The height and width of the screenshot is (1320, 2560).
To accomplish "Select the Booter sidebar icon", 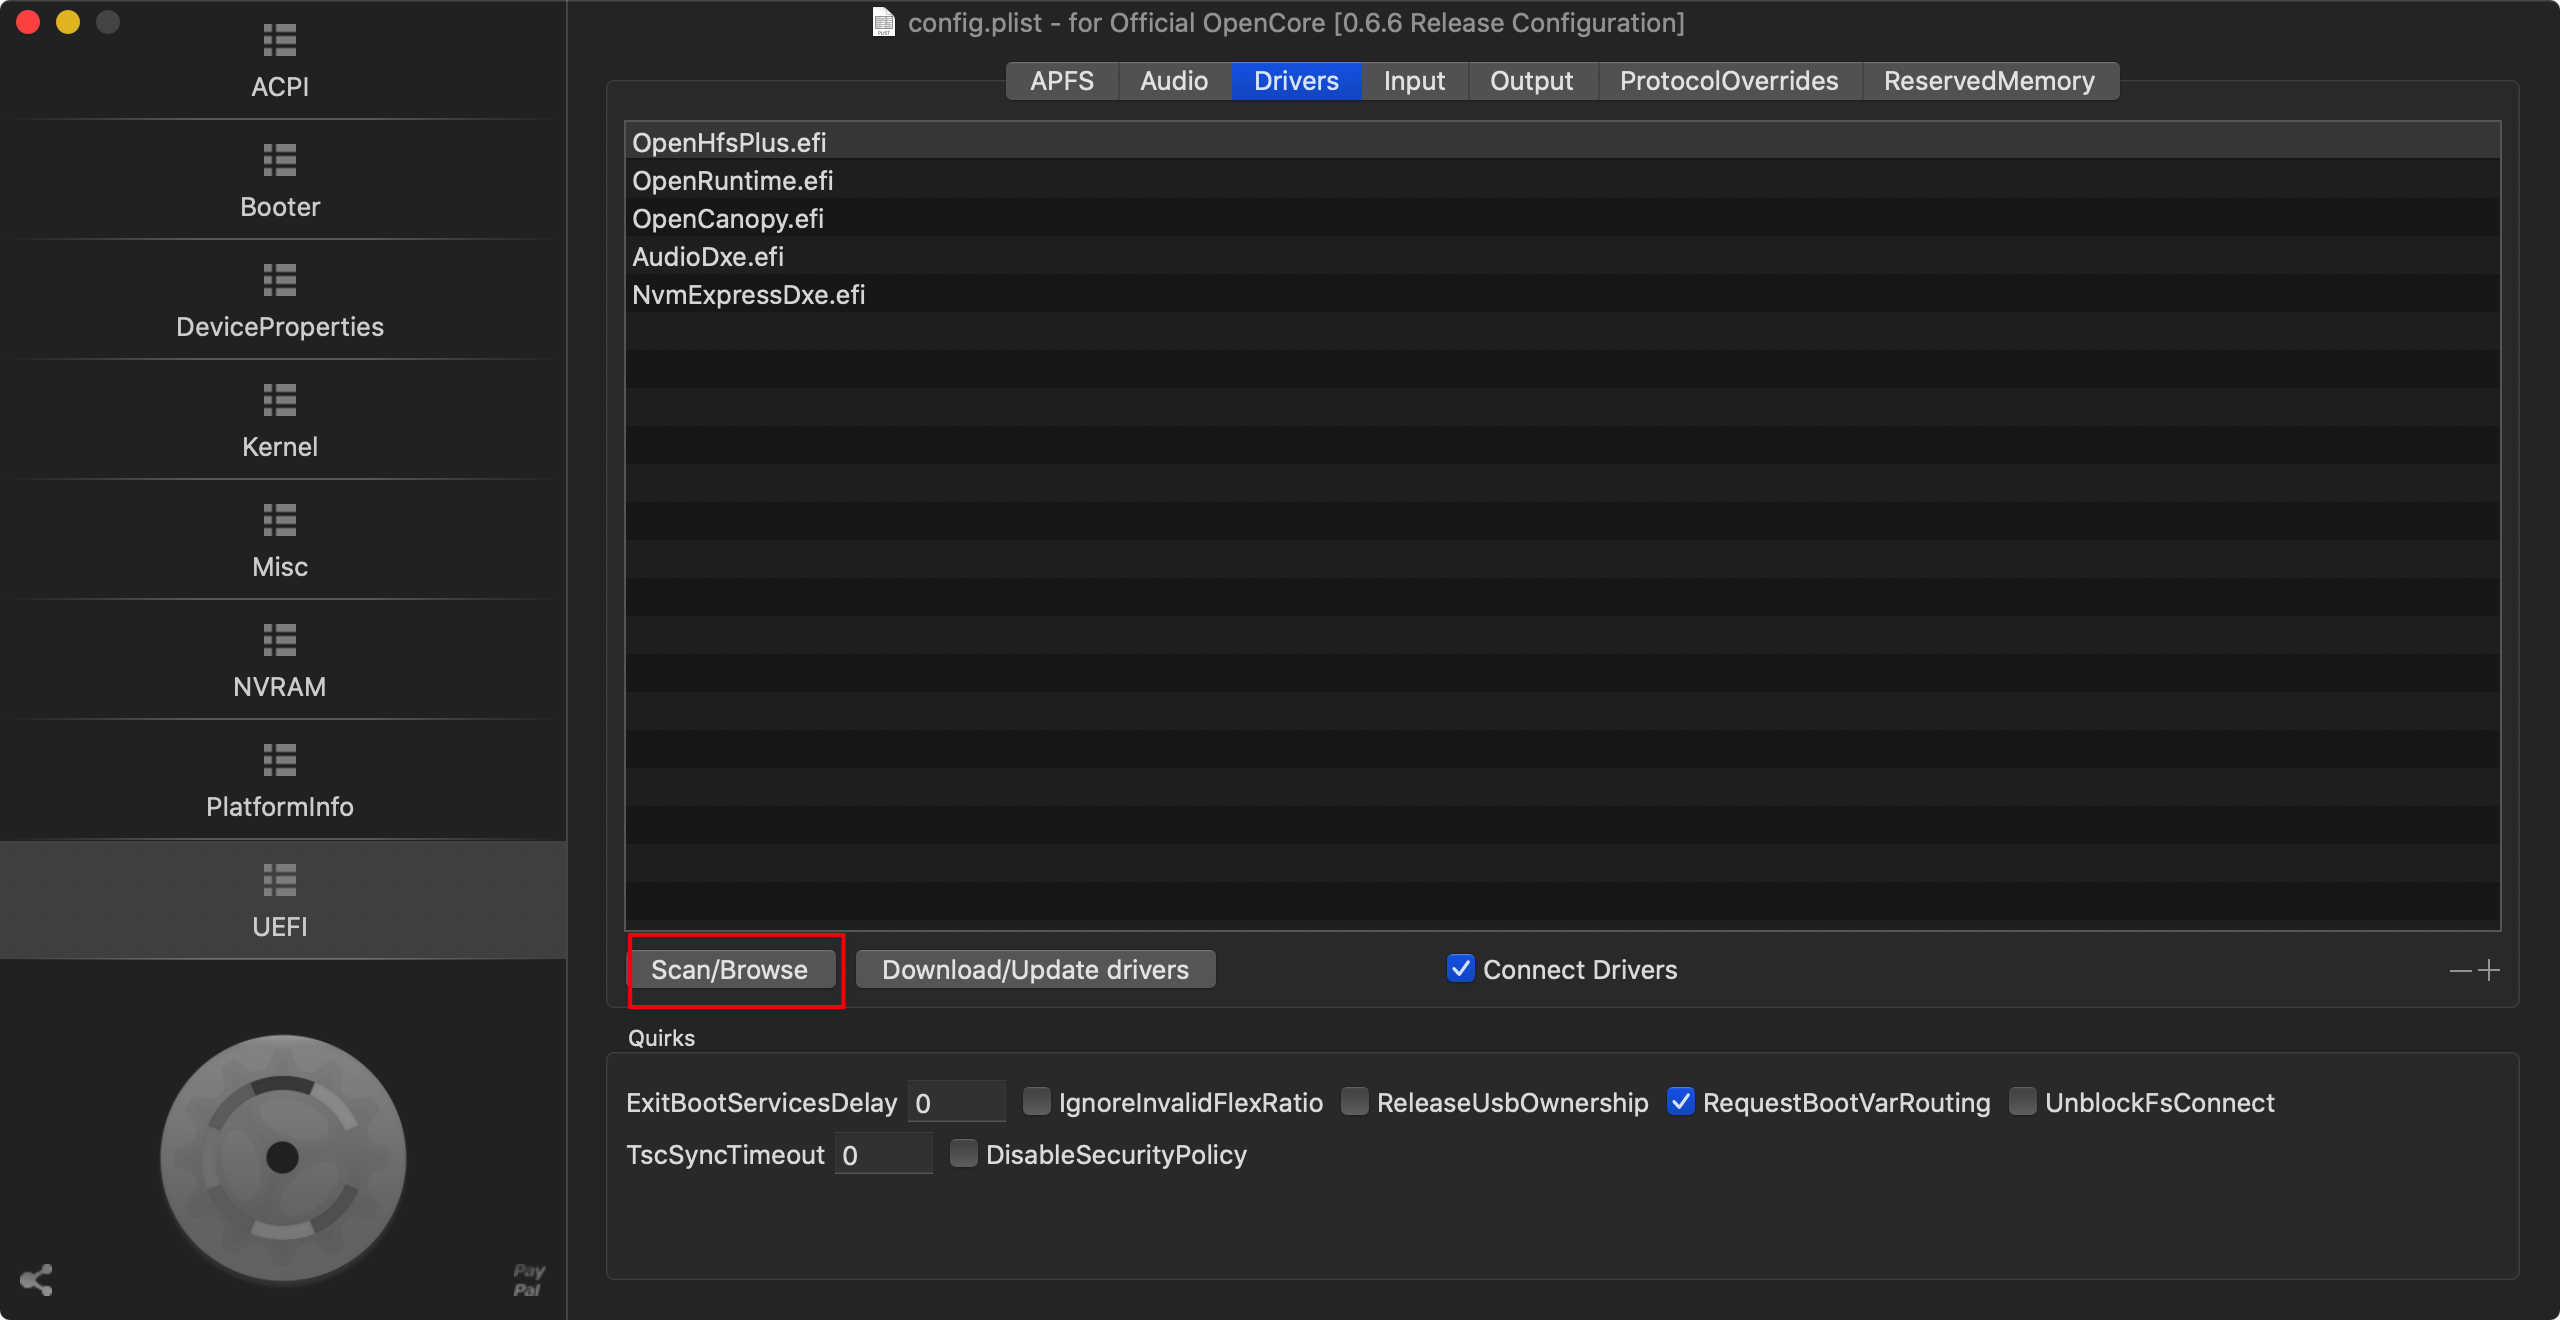I will [x=280, y=161].
